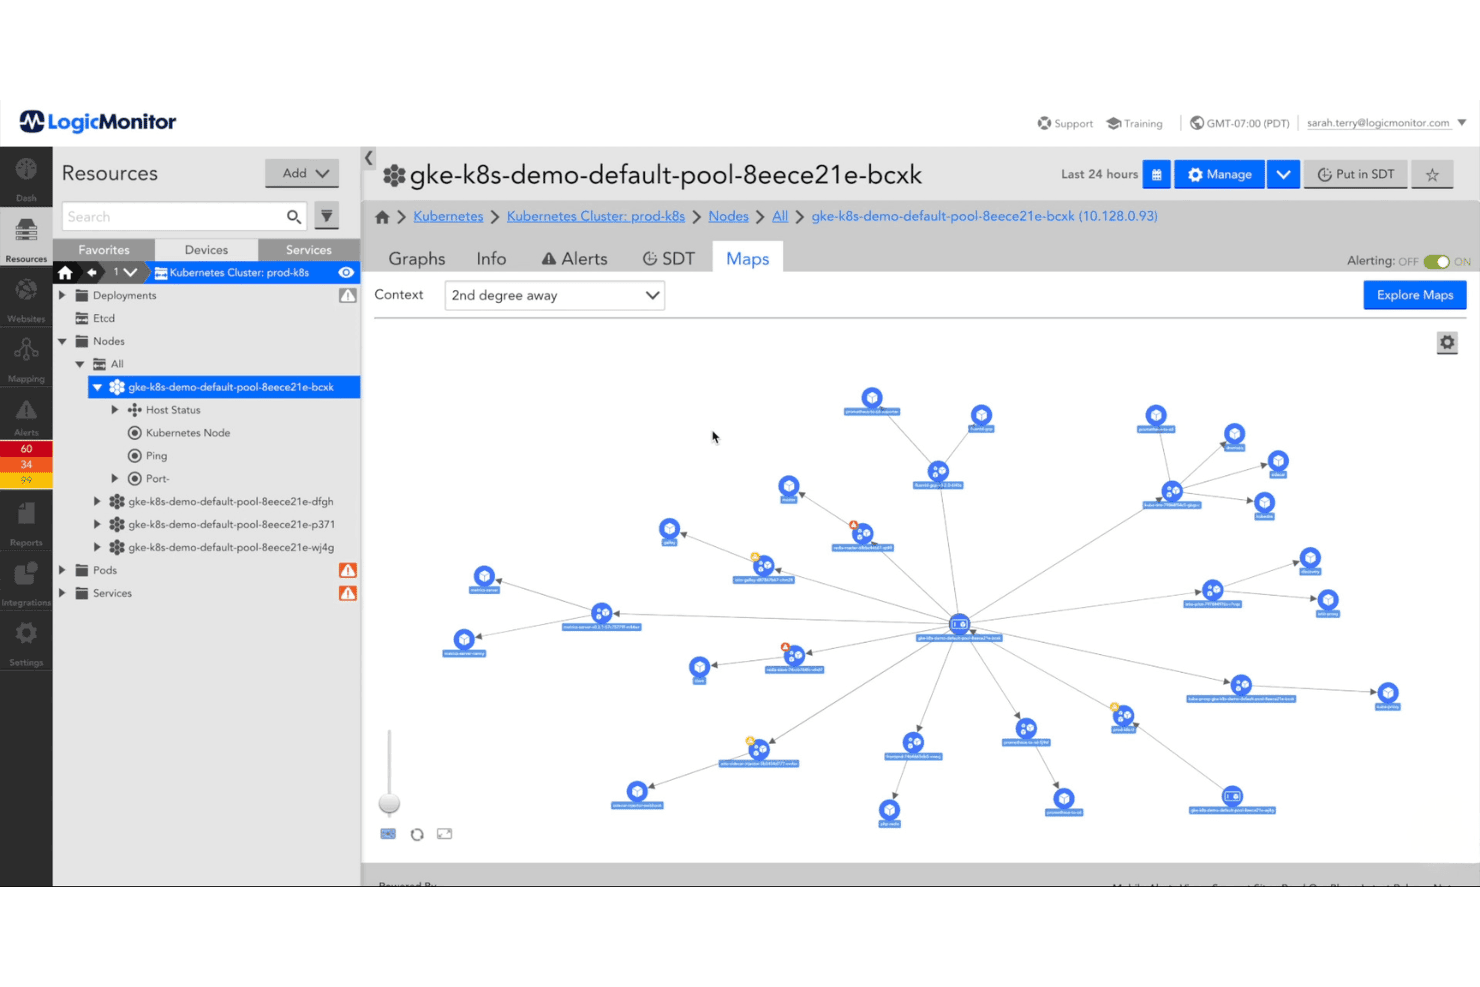Open the Settings section in the sidebar
This screenshot has width=1480, height=987.
pyautogui.click(x=26, y=641)
